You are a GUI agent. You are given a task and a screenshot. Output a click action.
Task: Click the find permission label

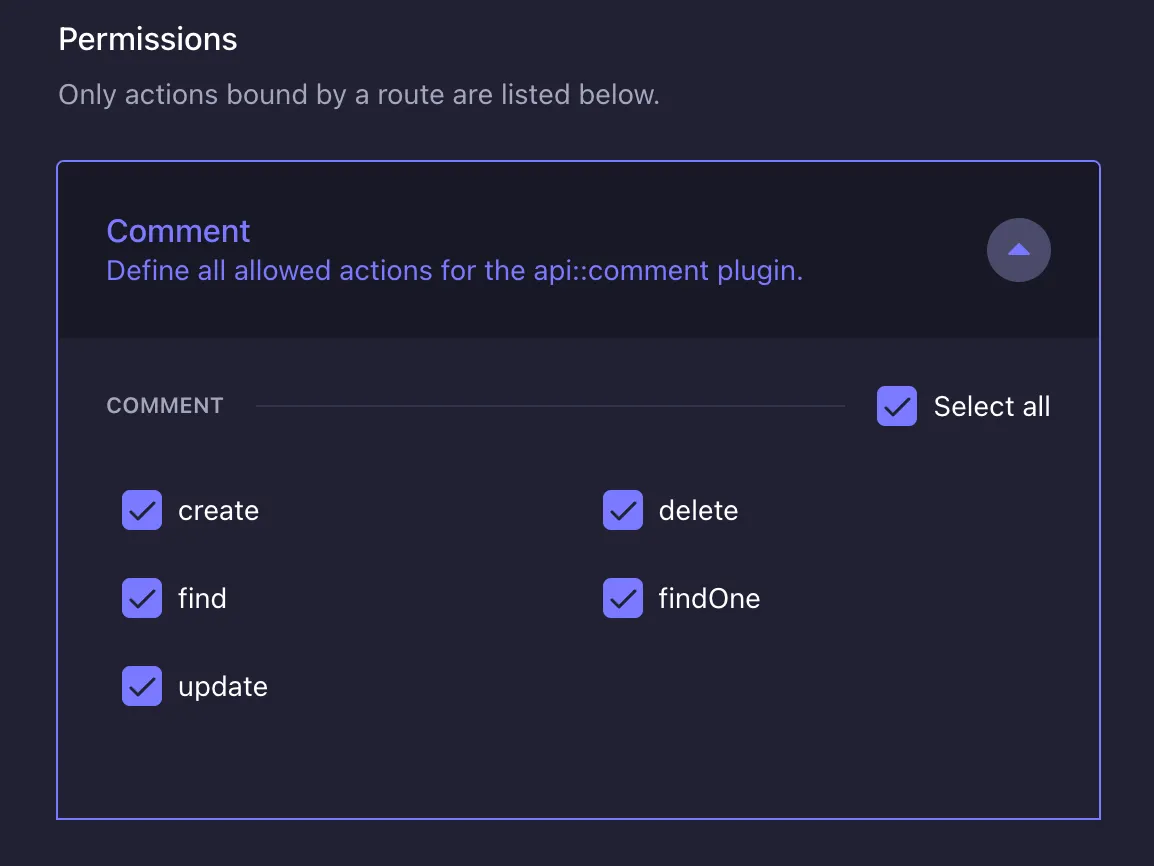[x=202, y=598]
